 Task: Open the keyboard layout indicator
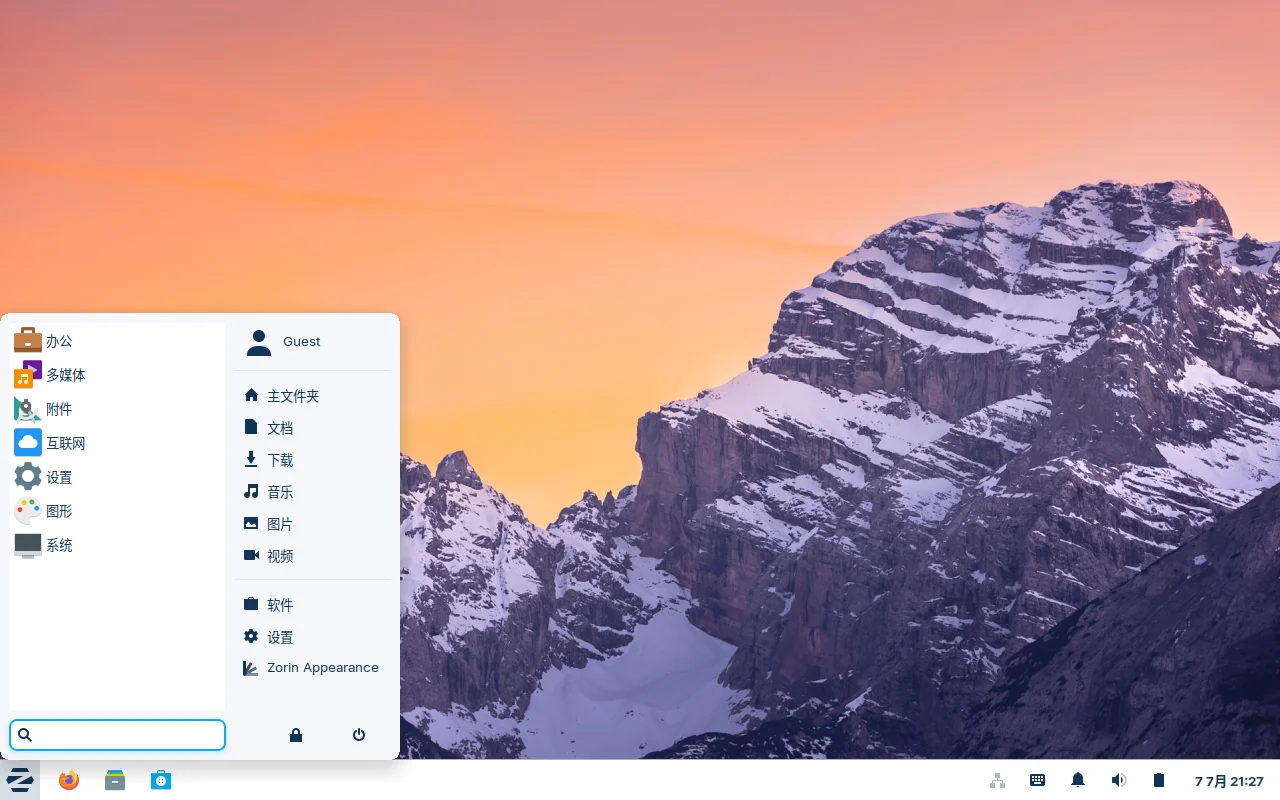pos(1037,780)
